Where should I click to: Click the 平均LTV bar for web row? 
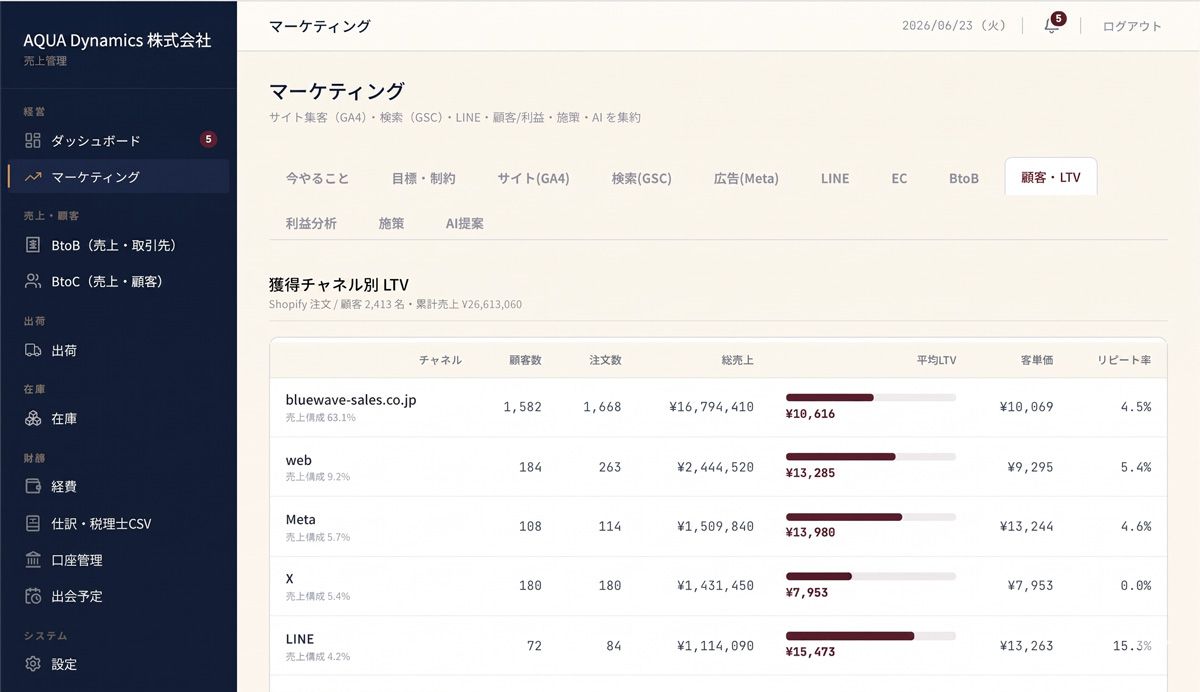[871, 457]
